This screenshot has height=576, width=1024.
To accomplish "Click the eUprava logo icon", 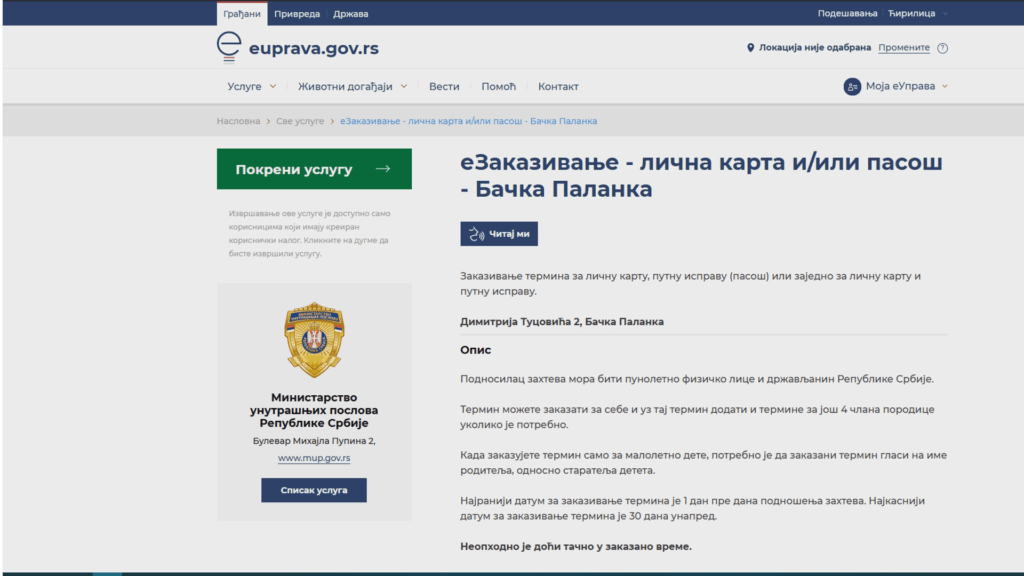I will coord(229,47).
